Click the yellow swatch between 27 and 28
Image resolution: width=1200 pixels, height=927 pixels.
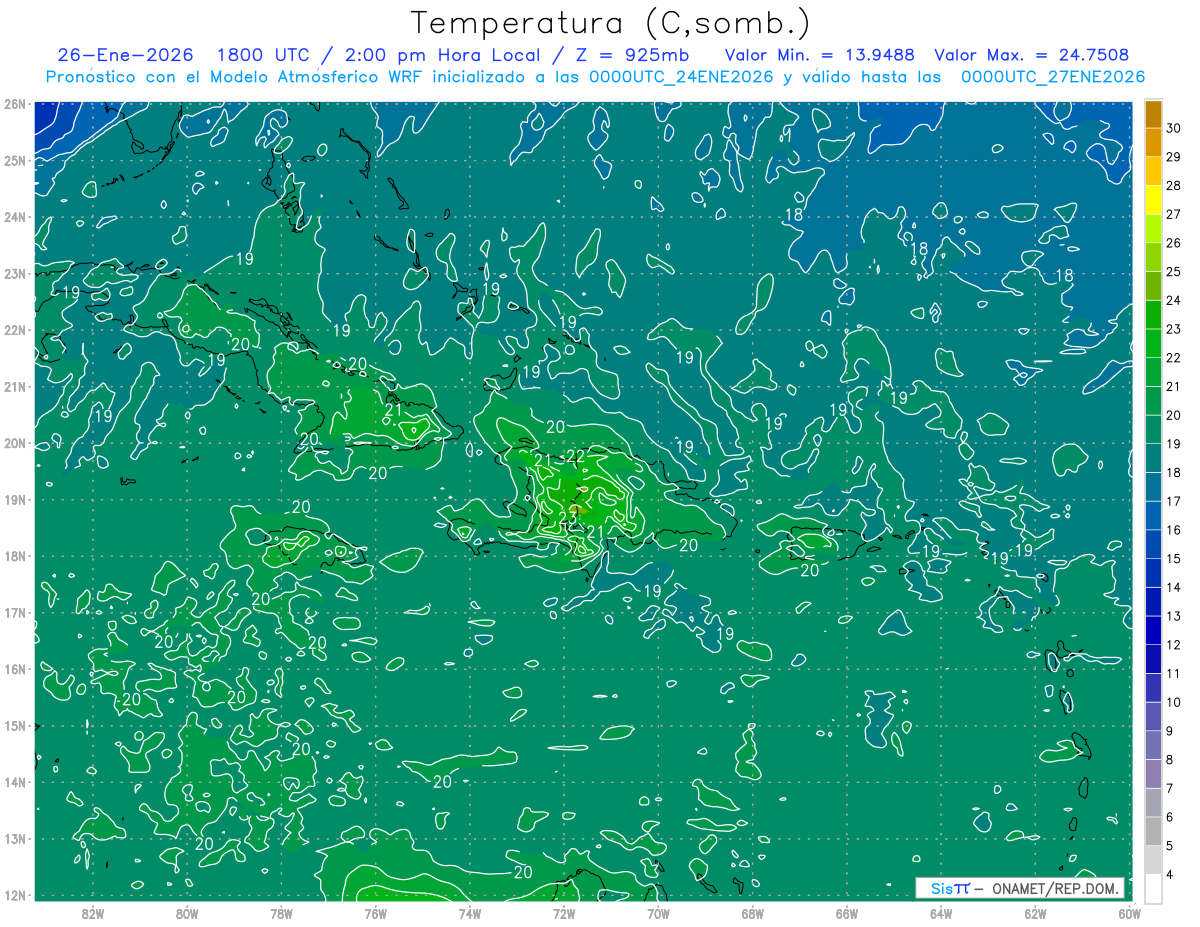tap(1153, 200)
